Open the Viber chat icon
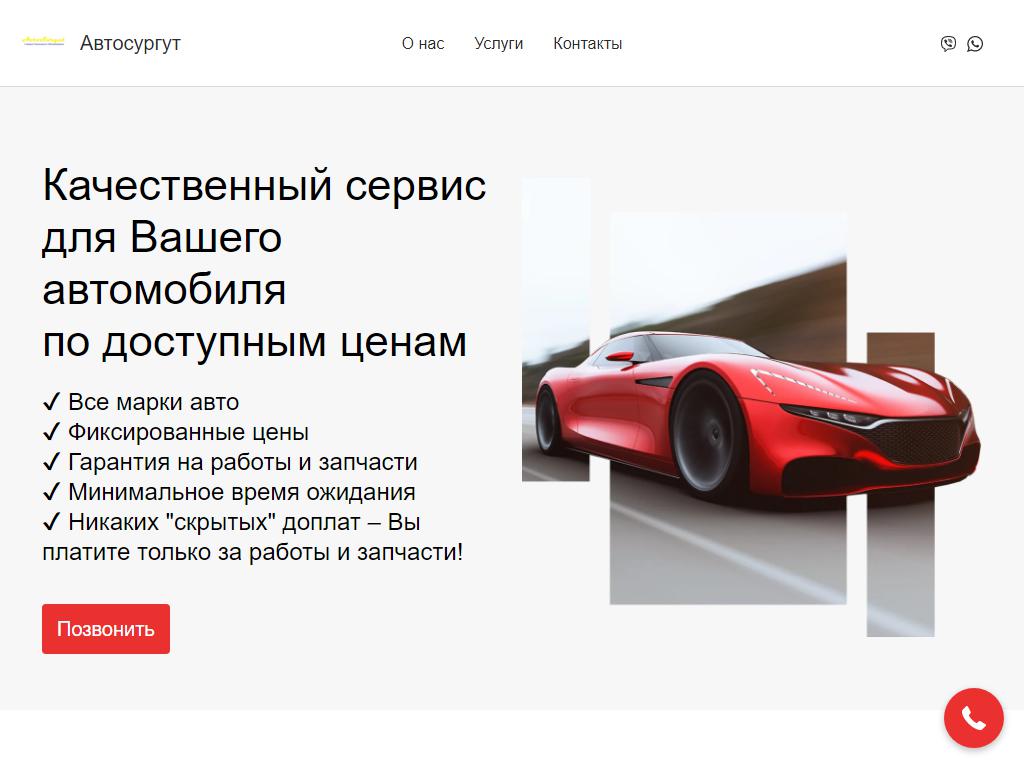This screenshot has height=768, width=1024. point(948,44)
